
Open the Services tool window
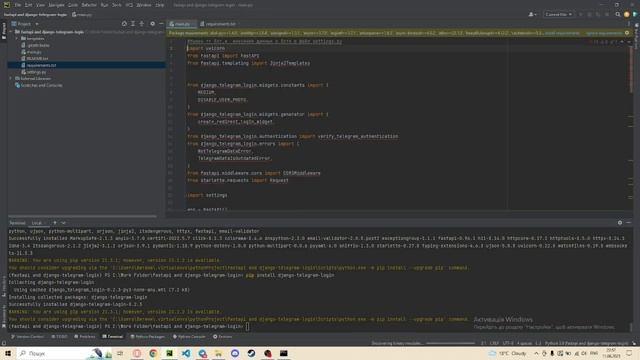[x=222, y=337]
